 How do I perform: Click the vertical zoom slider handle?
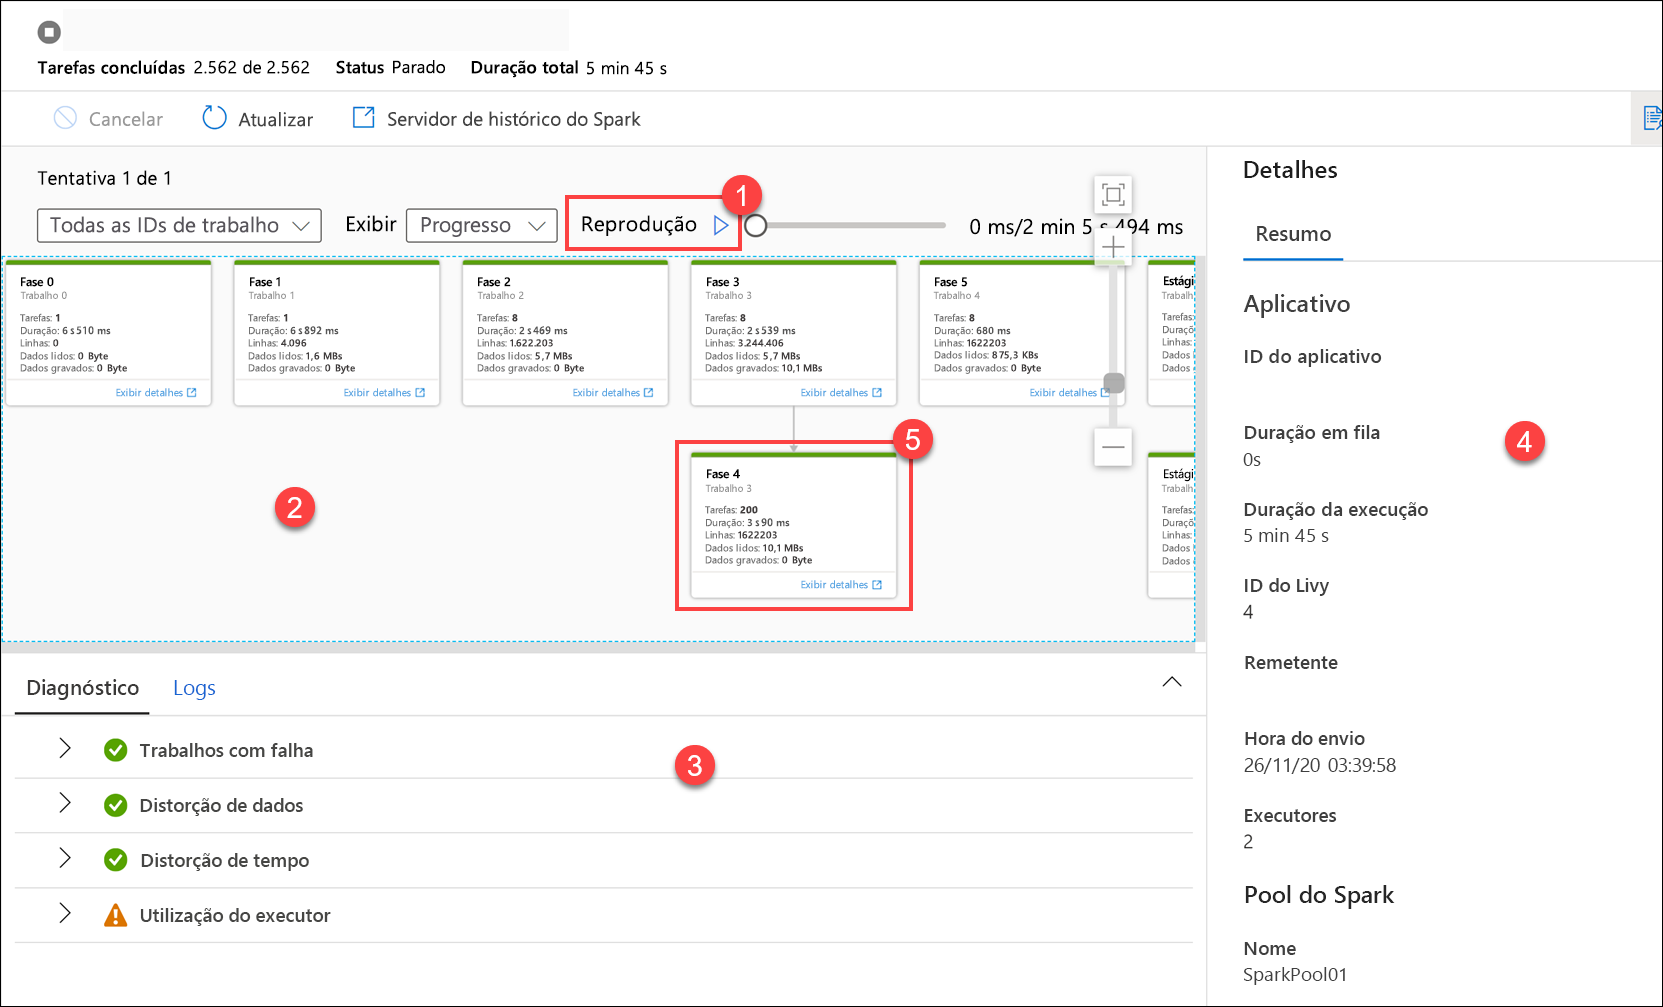[1114, 383]
